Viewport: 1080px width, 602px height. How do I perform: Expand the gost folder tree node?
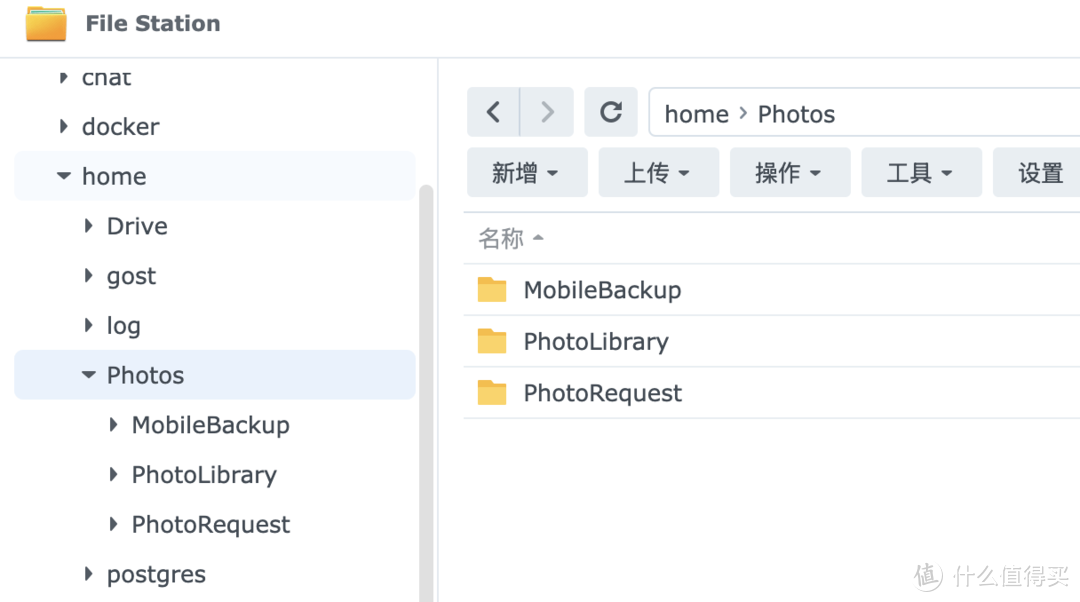click(x=88, y=276)
